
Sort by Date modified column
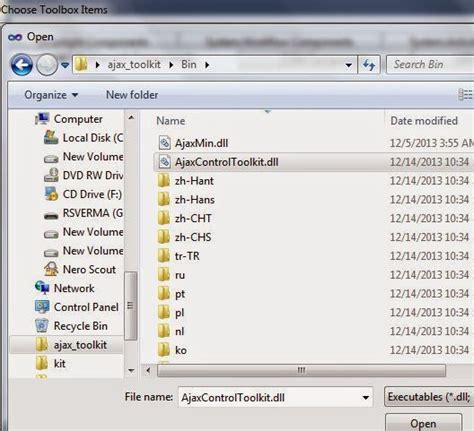point(424,121)
